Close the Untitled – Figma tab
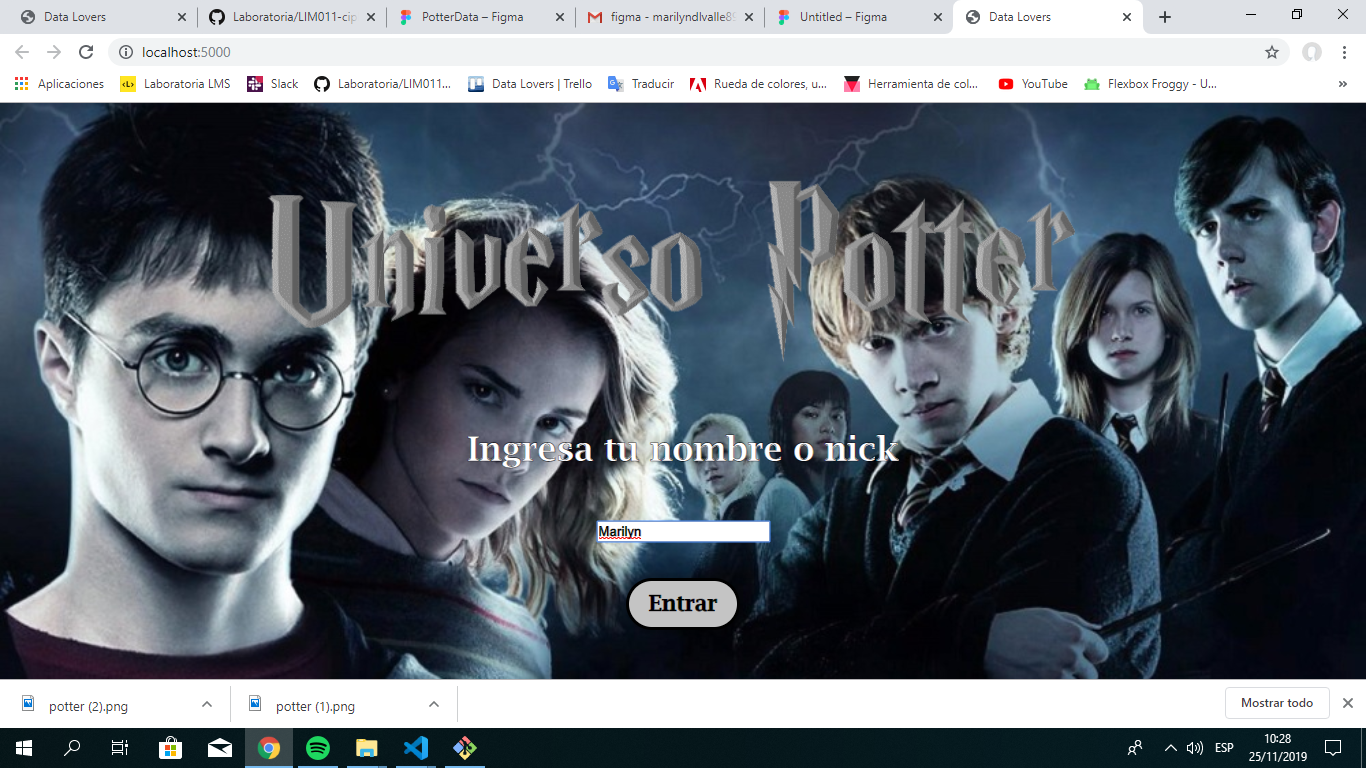This screenshot has height=768, width=1366. (x=937, y=17)
